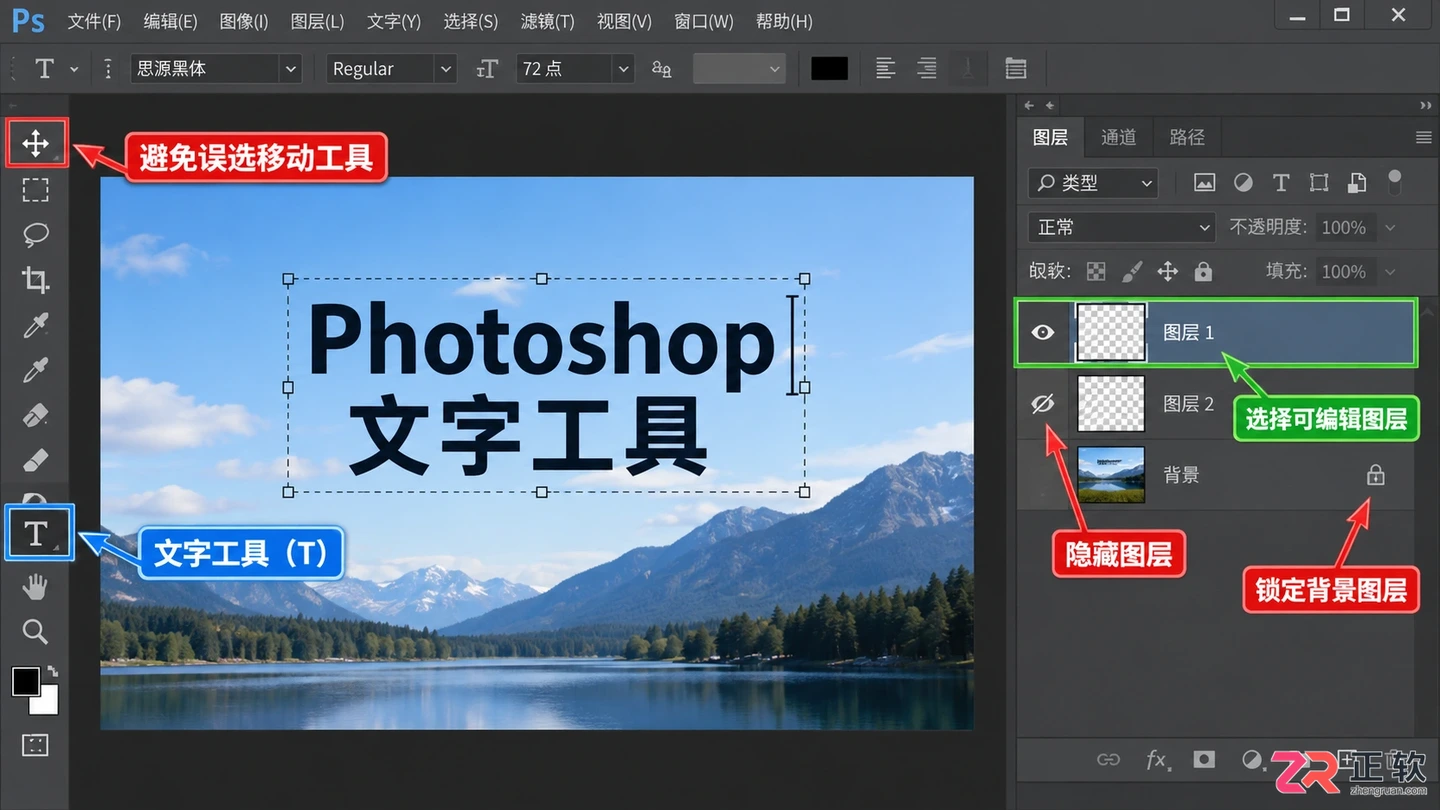Open the character panel icon in the options bar
Image resolution: width=1440 pixels, height=810 pixels.
click(x=1016, y=68)
